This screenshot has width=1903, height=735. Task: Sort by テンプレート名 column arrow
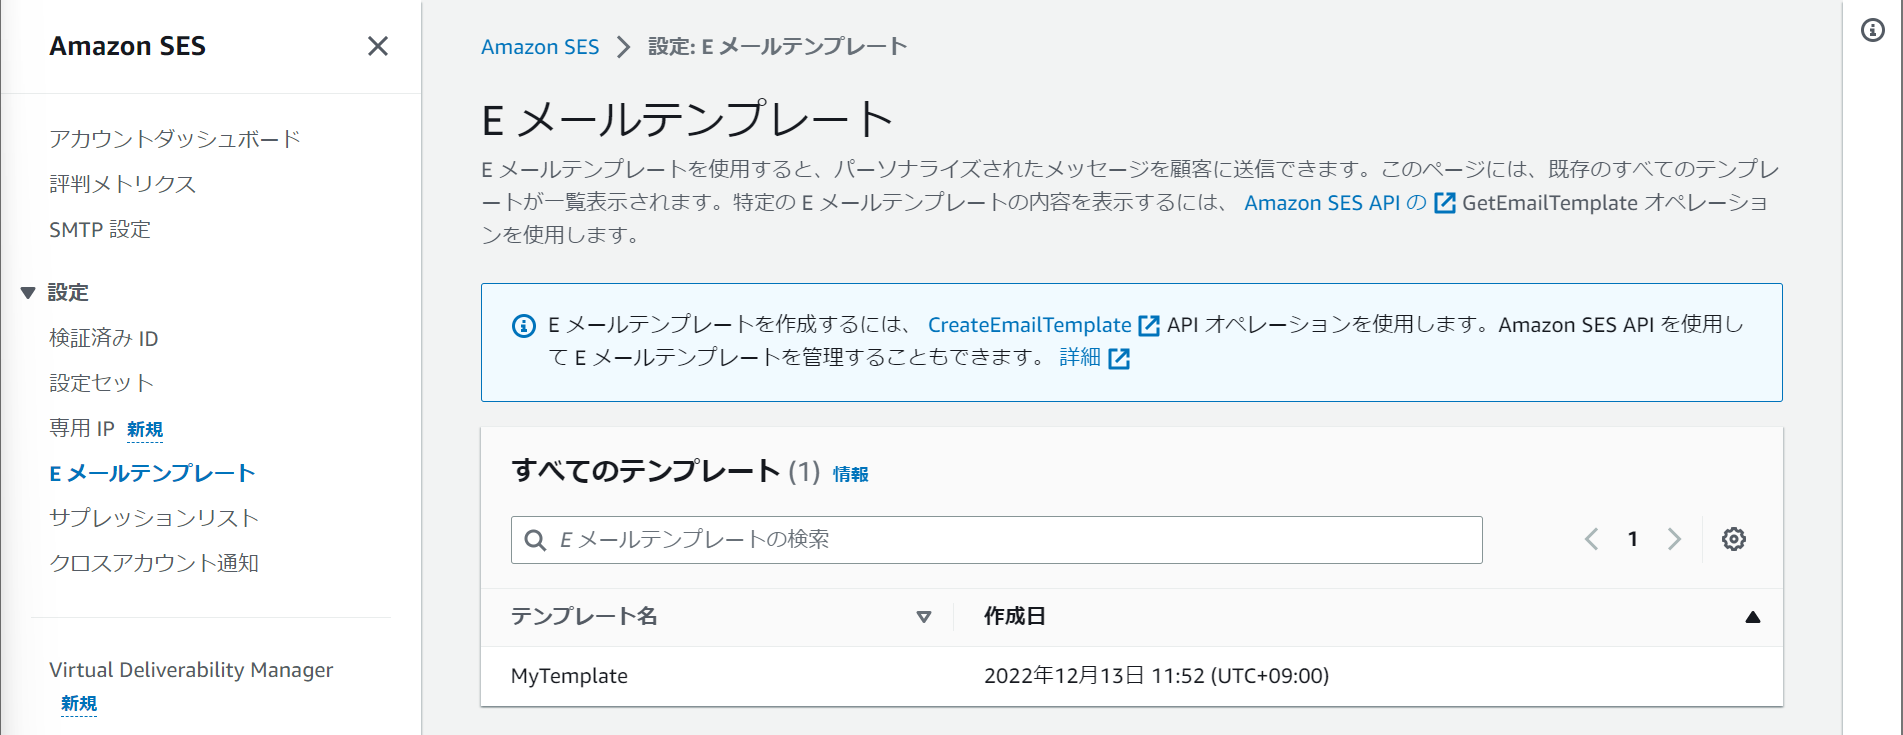coord(923,617)
